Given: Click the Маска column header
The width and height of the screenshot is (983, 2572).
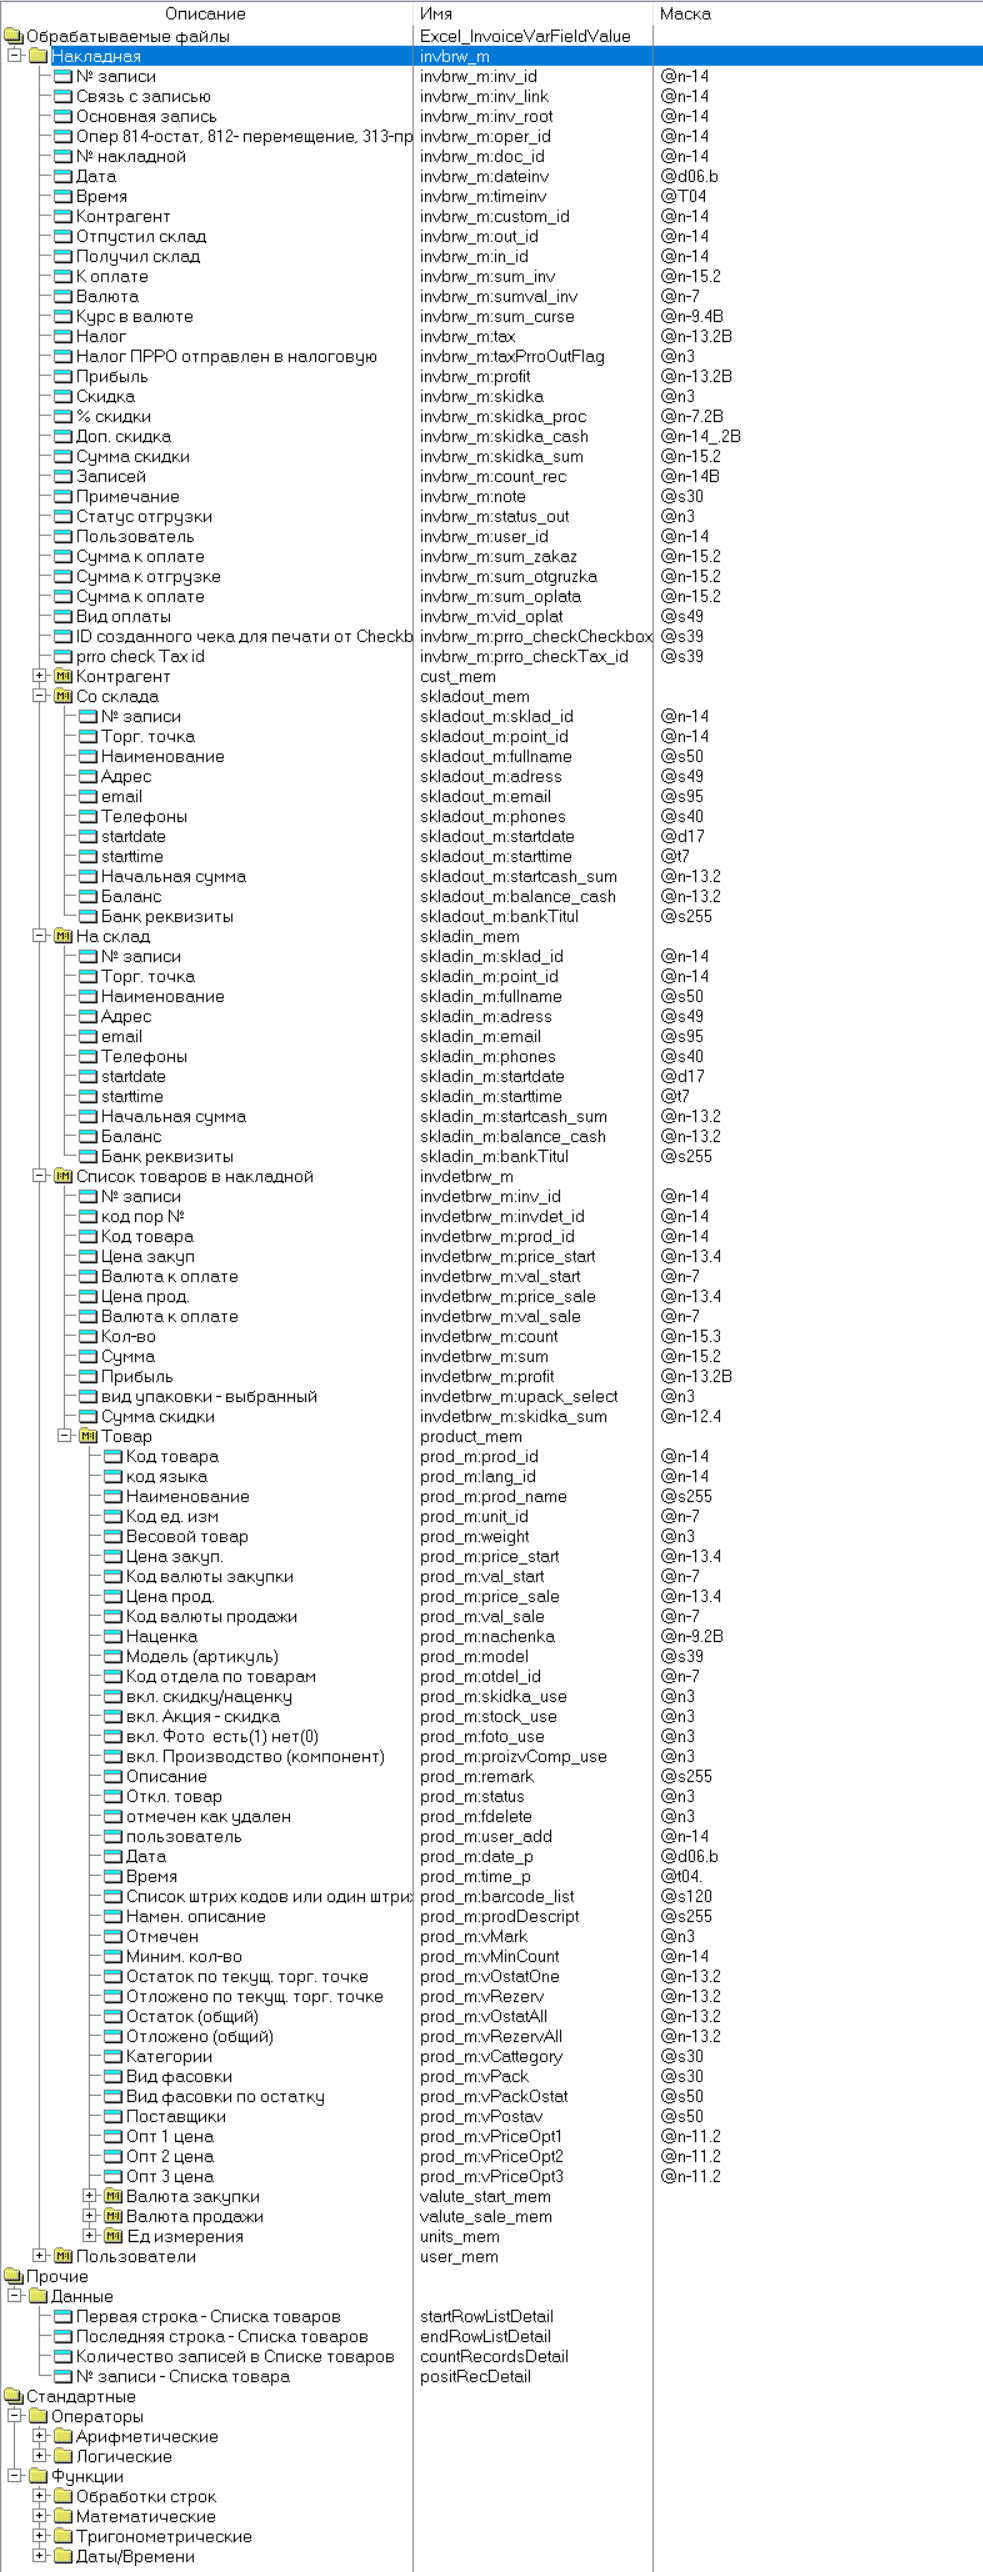Looking at the screenshot, I should click(685, 14).
